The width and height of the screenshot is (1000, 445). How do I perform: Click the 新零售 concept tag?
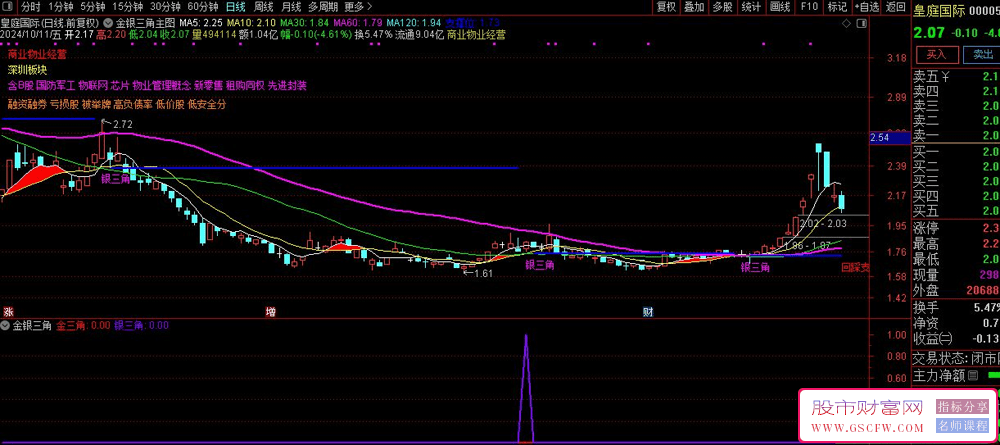209,85
